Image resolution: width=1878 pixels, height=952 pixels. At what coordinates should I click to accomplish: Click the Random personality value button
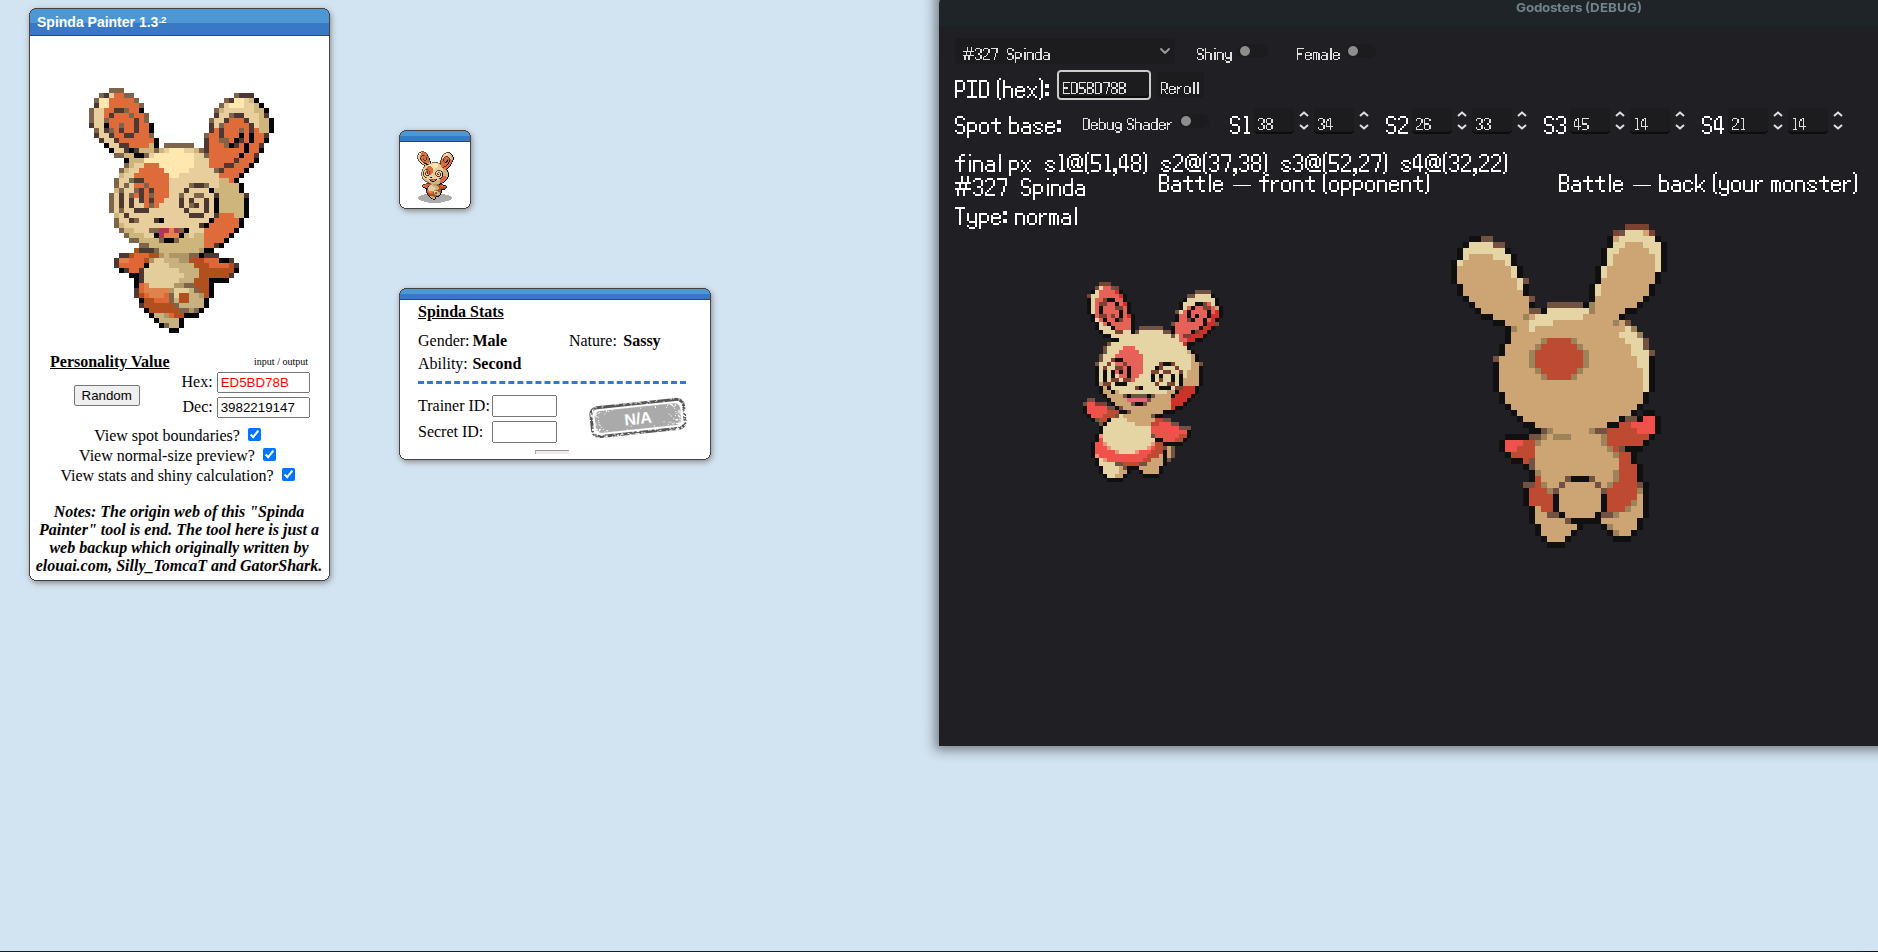coord(107,395)
